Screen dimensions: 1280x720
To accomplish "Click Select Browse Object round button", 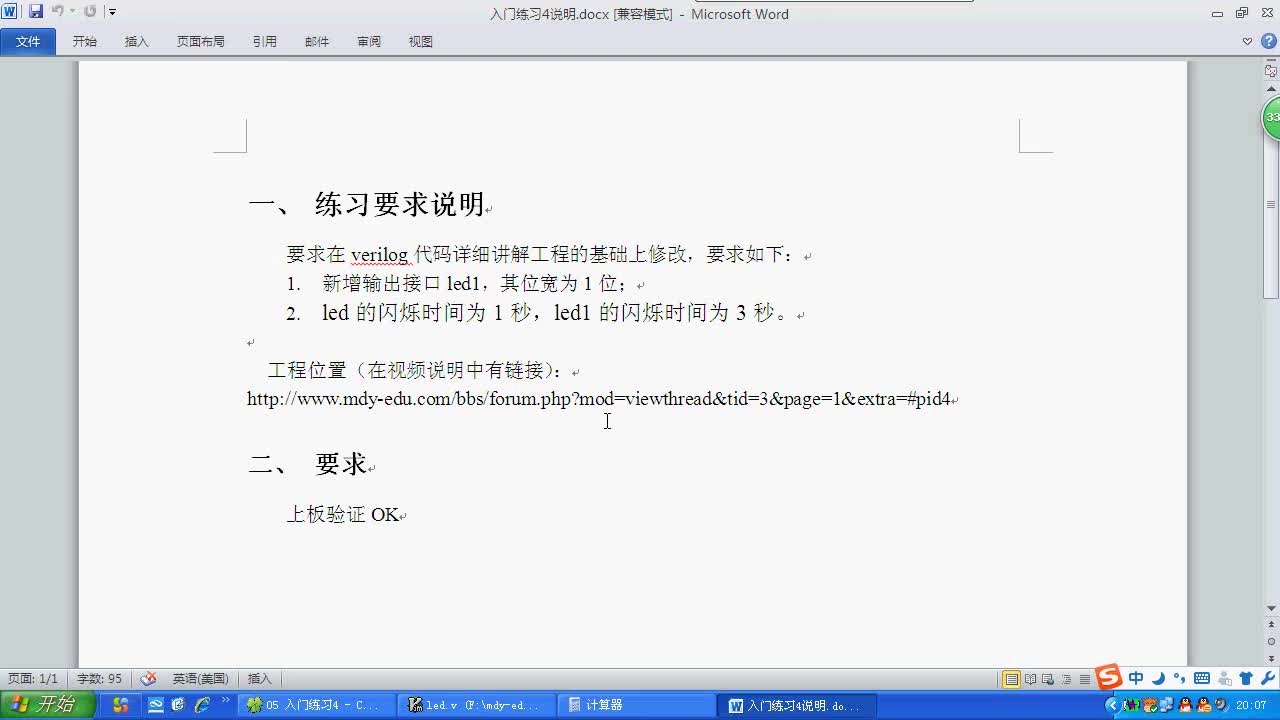I will coord(1272,641).
